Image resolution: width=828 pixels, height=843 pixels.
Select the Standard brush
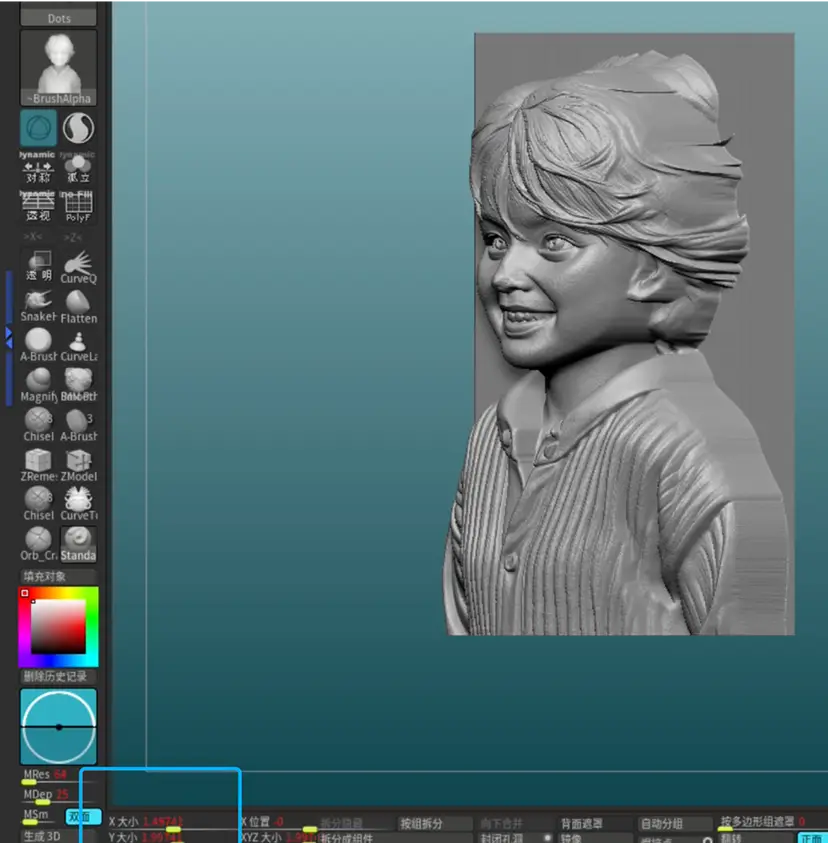coord(78,542)
